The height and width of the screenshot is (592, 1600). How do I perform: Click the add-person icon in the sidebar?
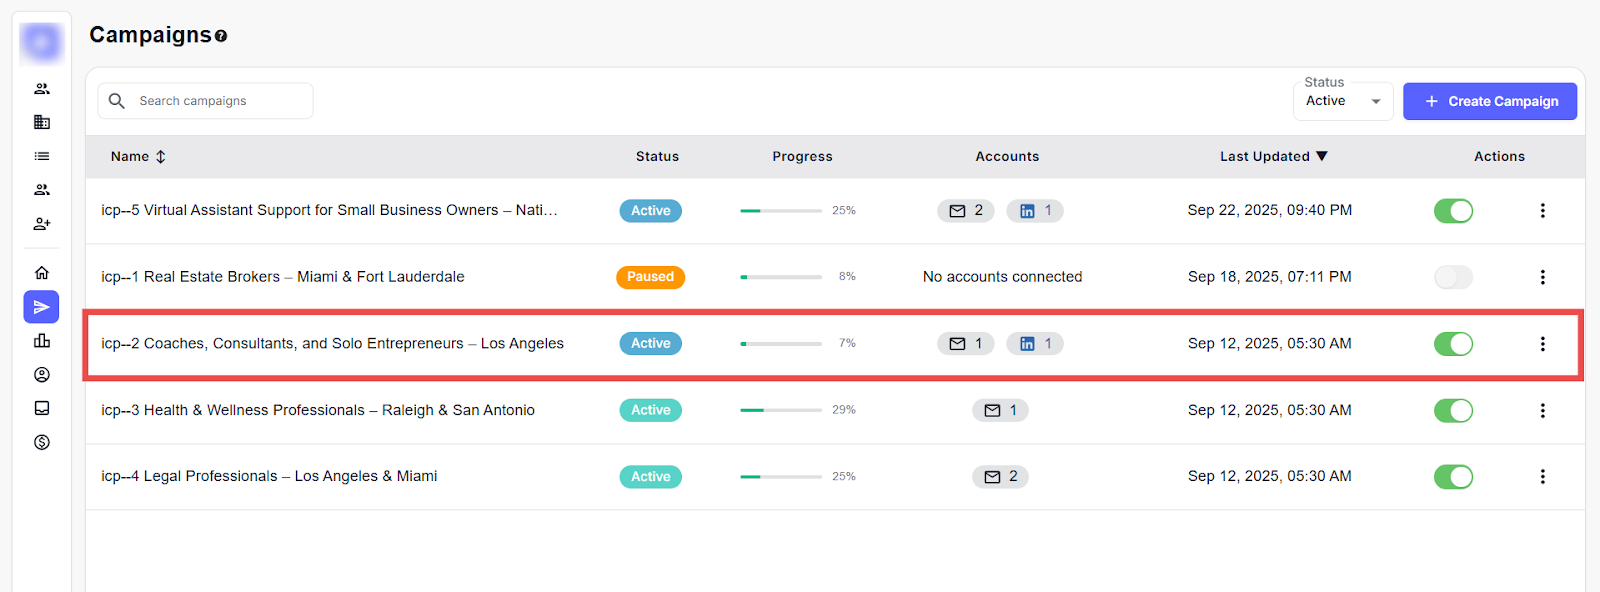pos(42,224)
